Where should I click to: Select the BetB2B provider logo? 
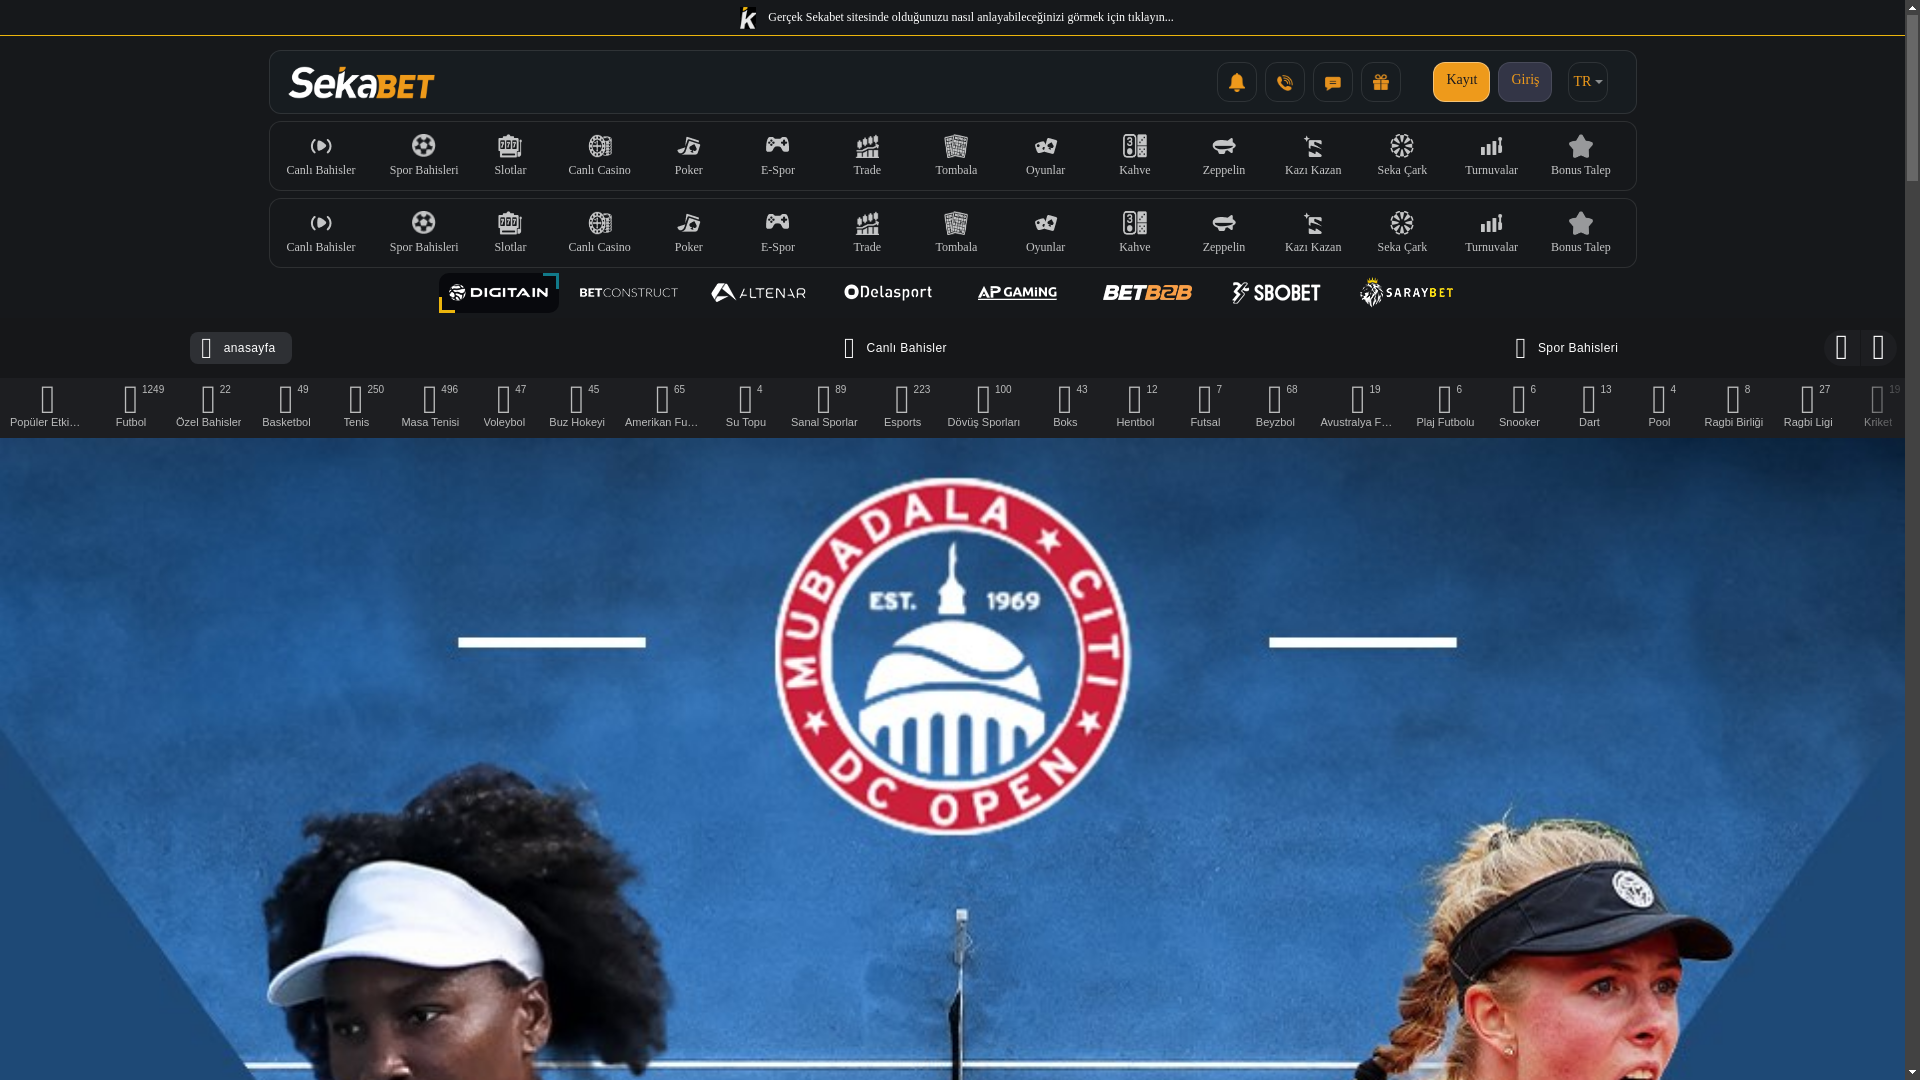1147,293
